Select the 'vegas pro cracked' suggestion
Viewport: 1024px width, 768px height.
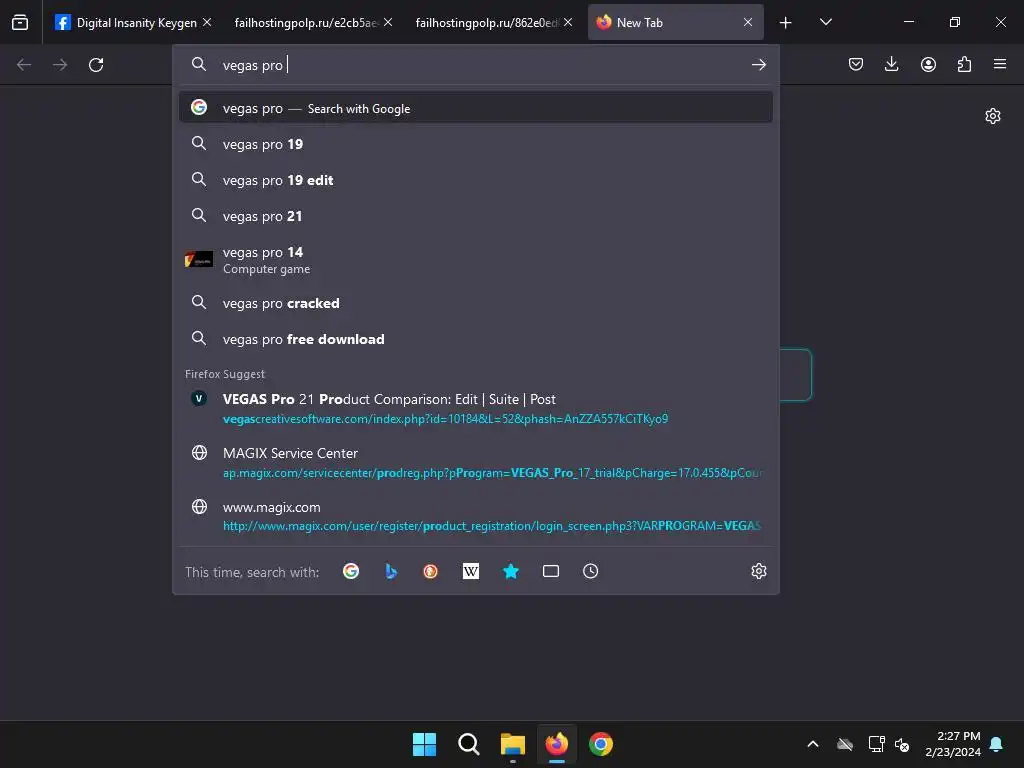pyautogui.click(x=475, y=303)
